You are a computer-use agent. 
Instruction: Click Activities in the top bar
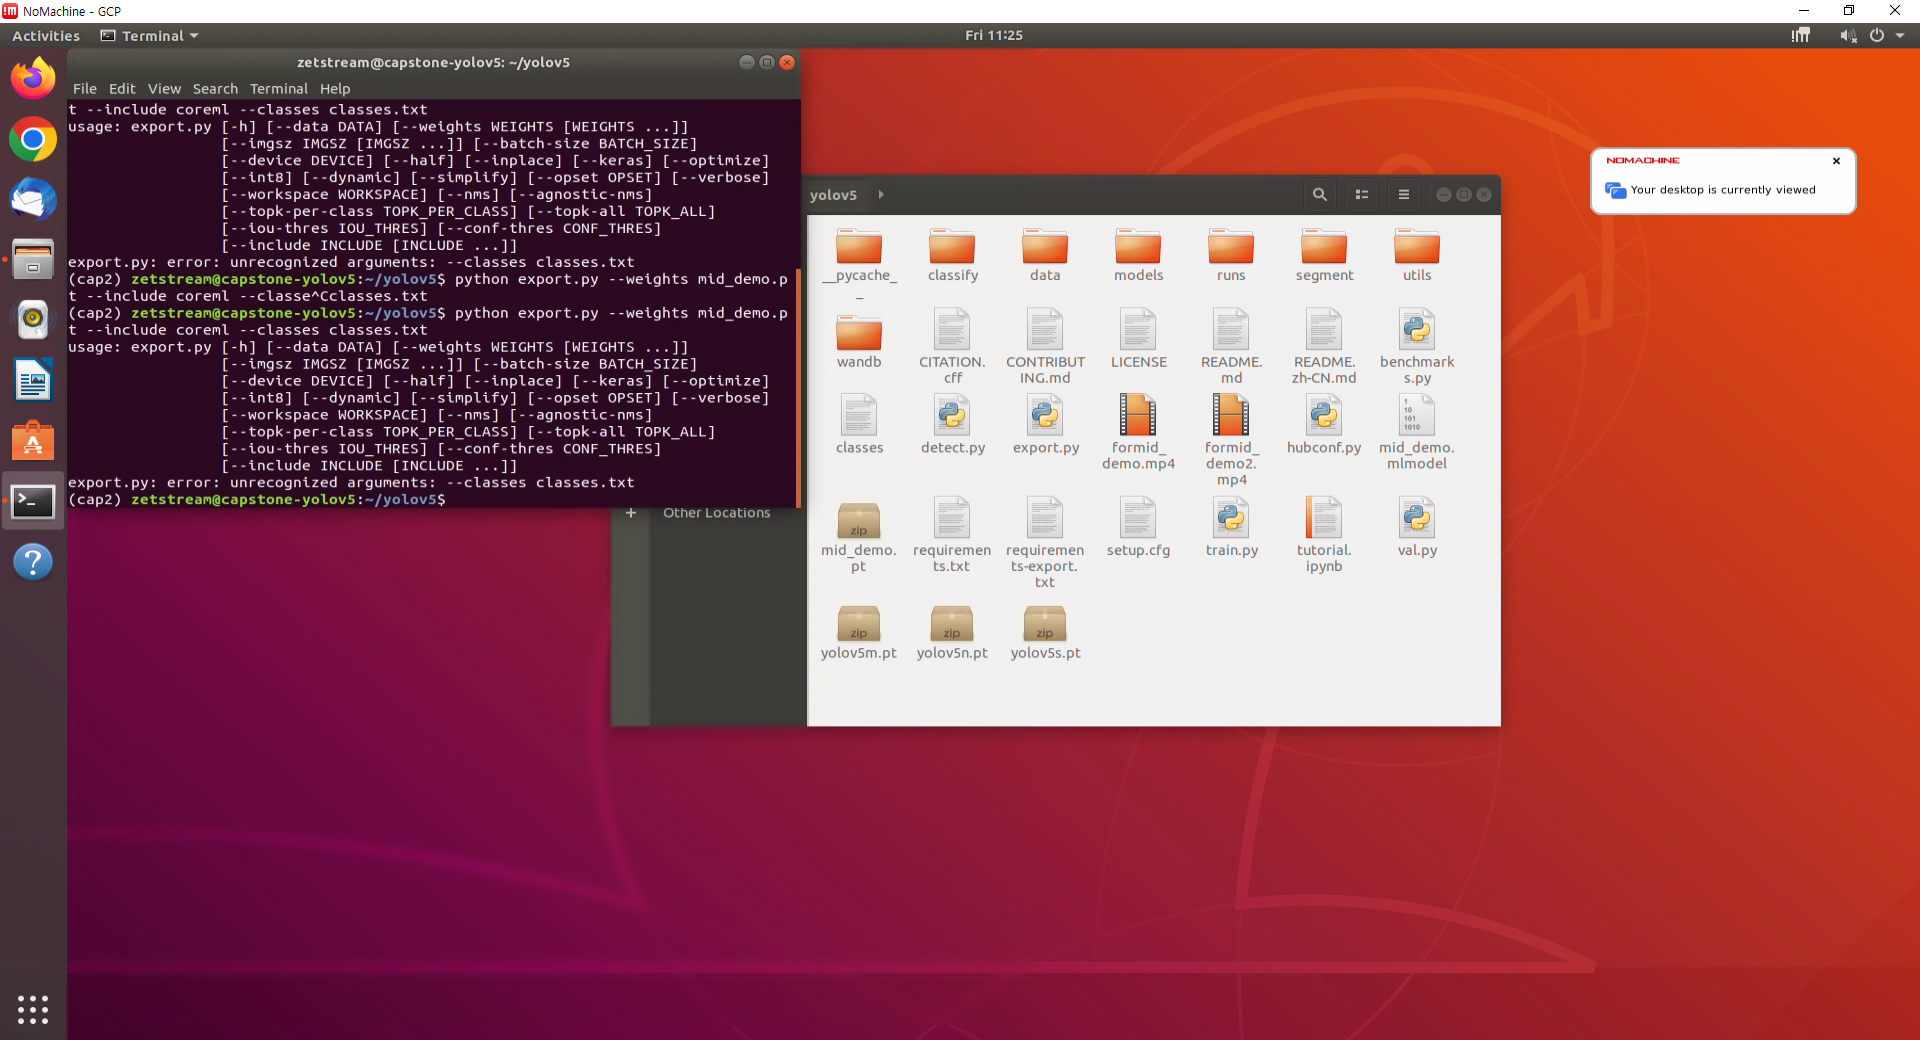[x=45, y=35]
